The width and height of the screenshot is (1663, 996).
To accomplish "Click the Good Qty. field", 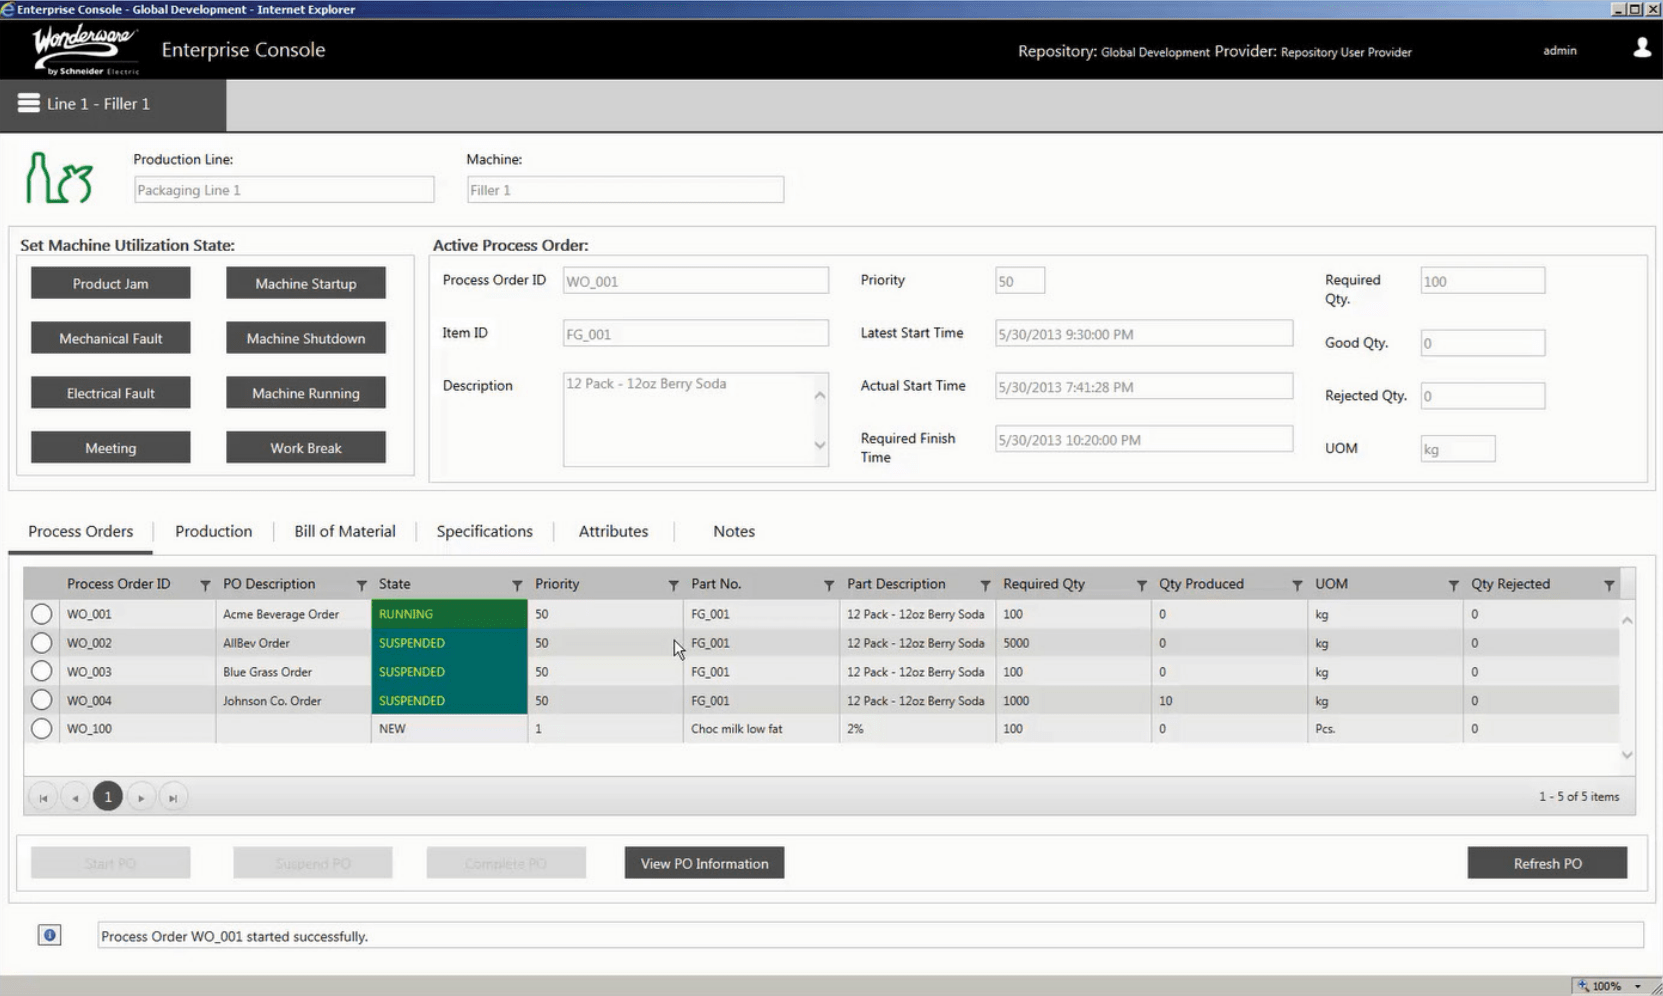I will click(x=1482, y=343).
